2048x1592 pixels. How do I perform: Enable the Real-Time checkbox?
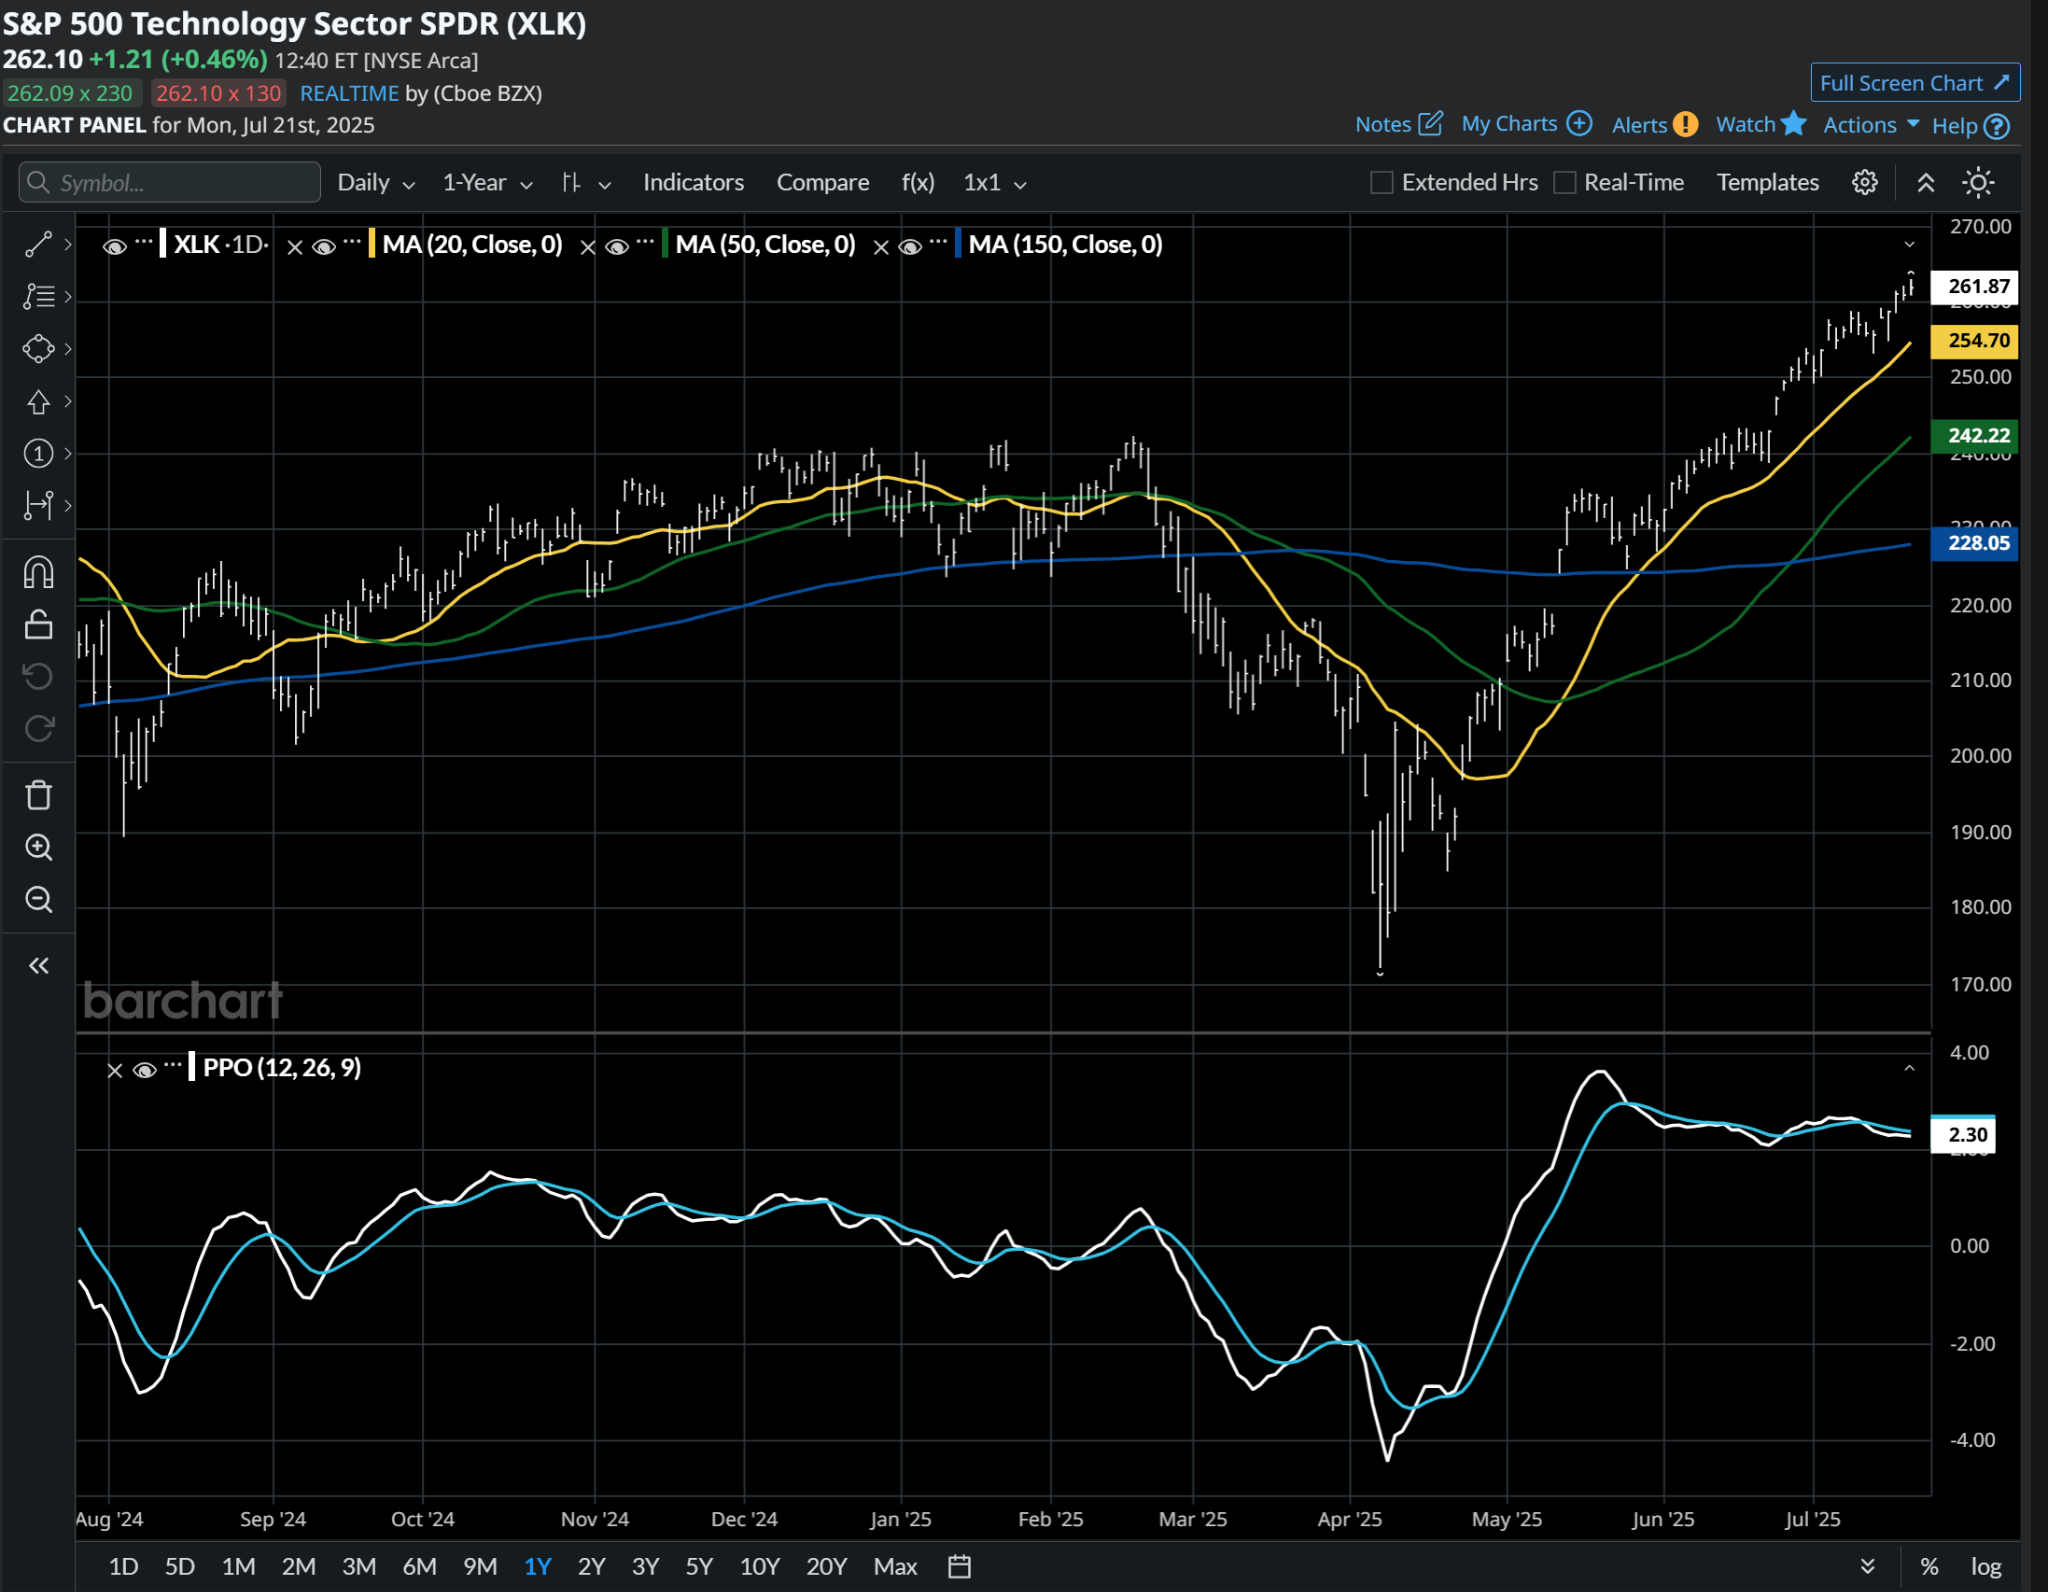pos(1565,183)
